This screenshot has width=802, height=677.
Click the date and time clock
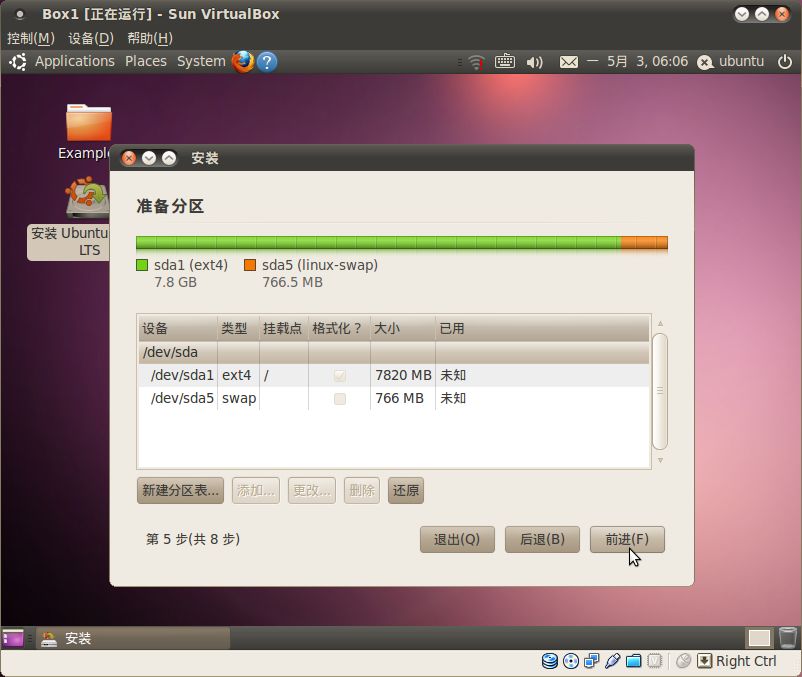pos(637,62)
